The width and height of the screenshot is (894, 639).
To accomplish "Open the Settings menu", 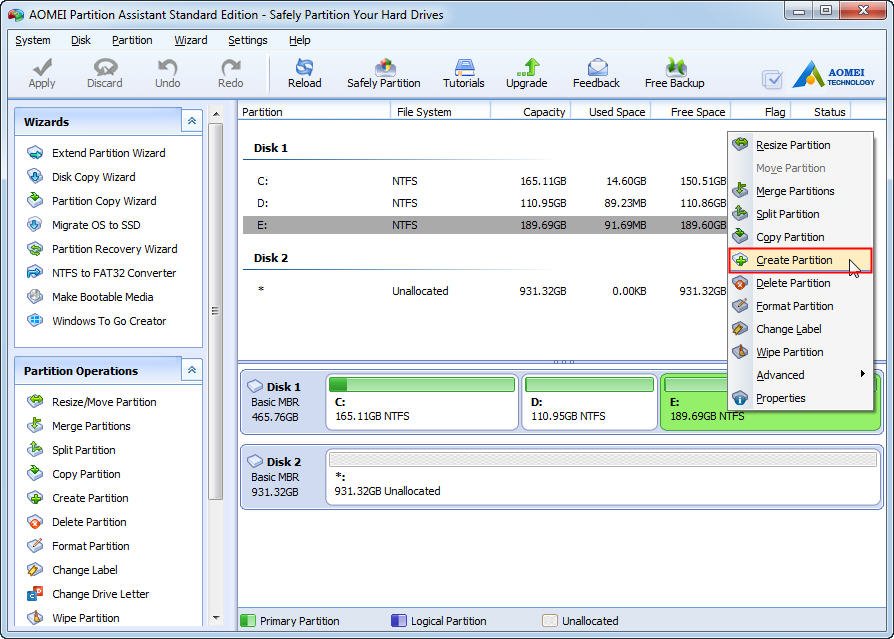I will (x=247, y=40).
